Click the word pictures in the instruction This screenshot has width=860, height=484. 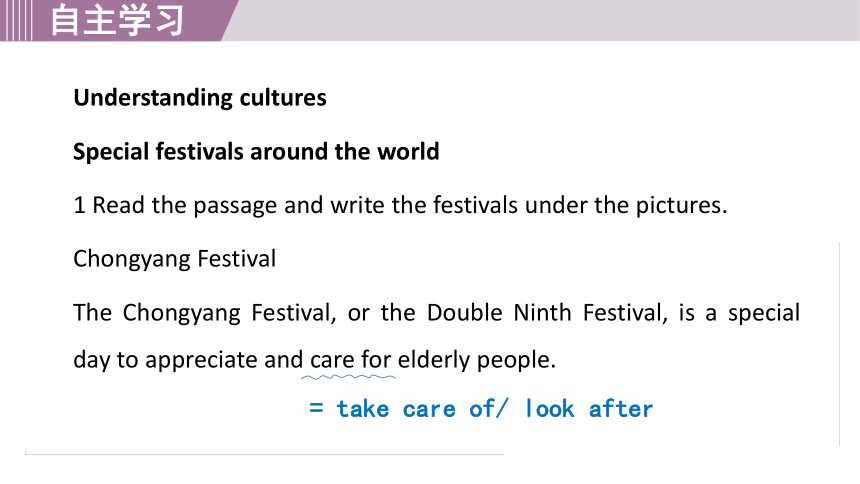point(681,205)
